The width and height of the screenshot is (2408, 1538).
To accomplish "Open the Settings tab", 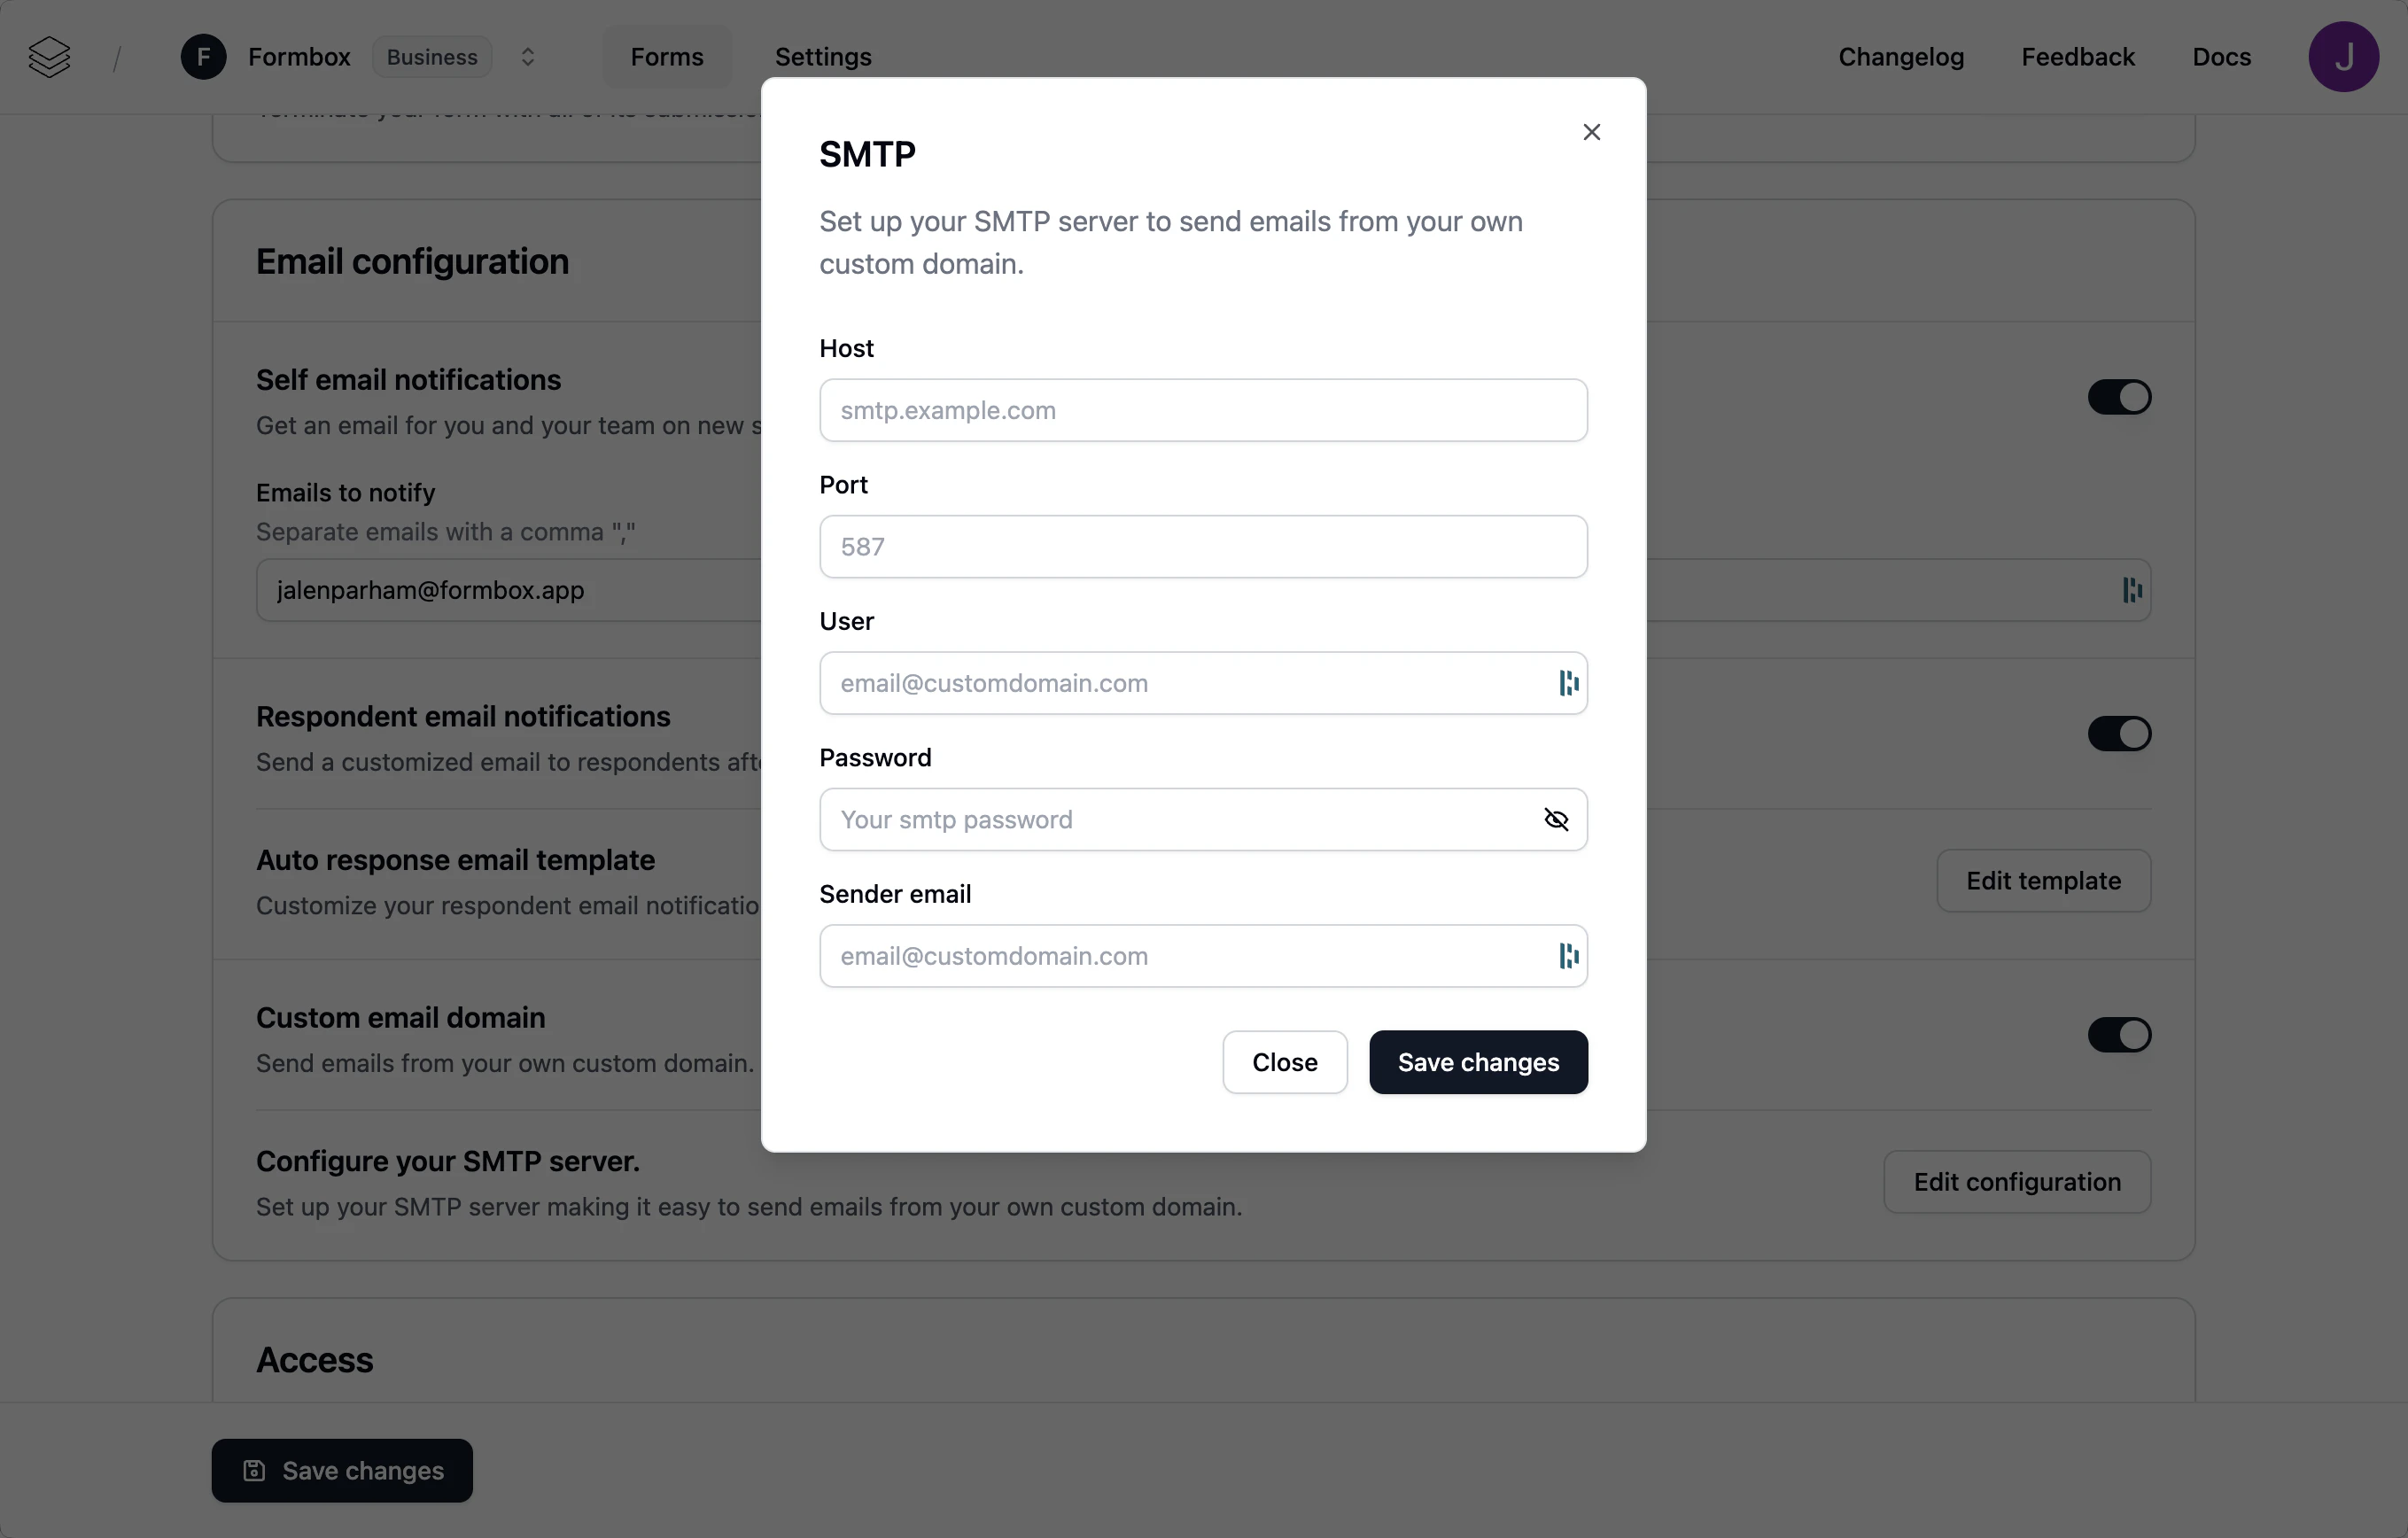I will tap(823, 57).
